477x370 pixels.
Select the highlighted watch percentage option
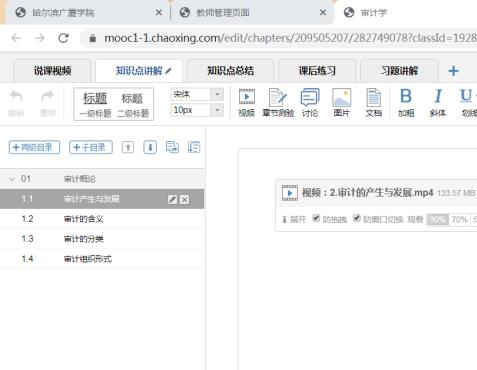tap(438, 220)
